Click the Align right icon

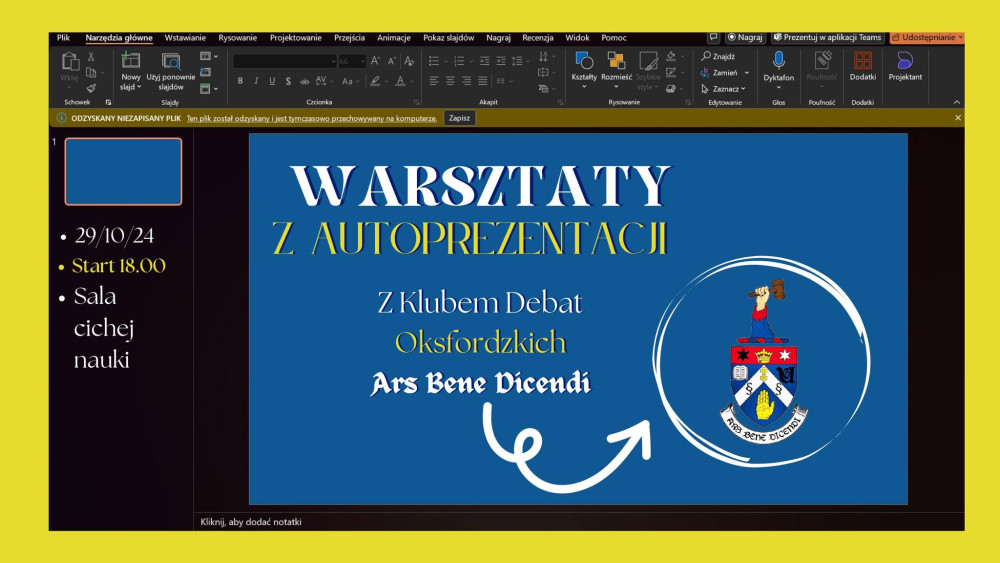coord(467,80)
